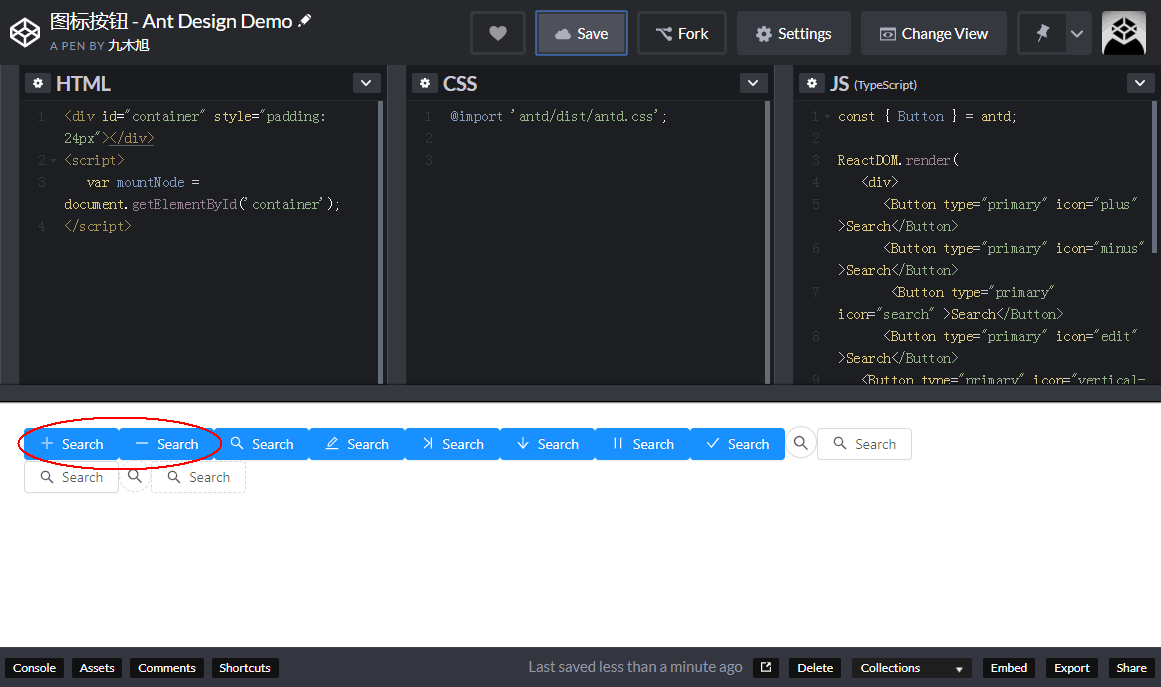Love this pen with heart button
This screenshot has width=1161, height=687.
(498, 33)
